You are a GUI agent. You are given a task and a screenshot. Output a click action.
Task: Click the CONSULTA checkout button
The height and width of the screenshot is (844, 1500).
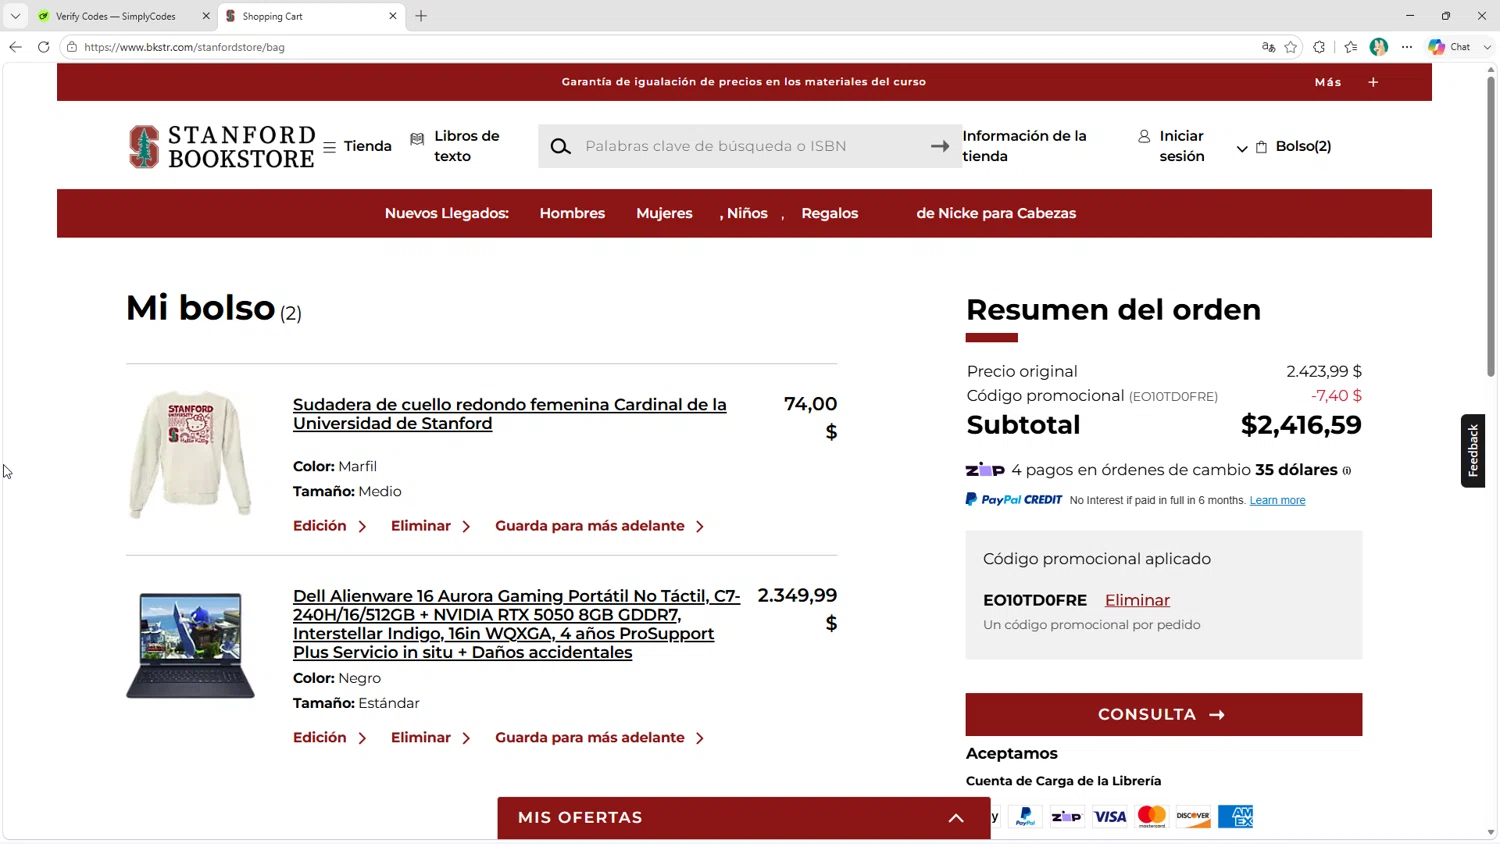tap(1164, 714)
